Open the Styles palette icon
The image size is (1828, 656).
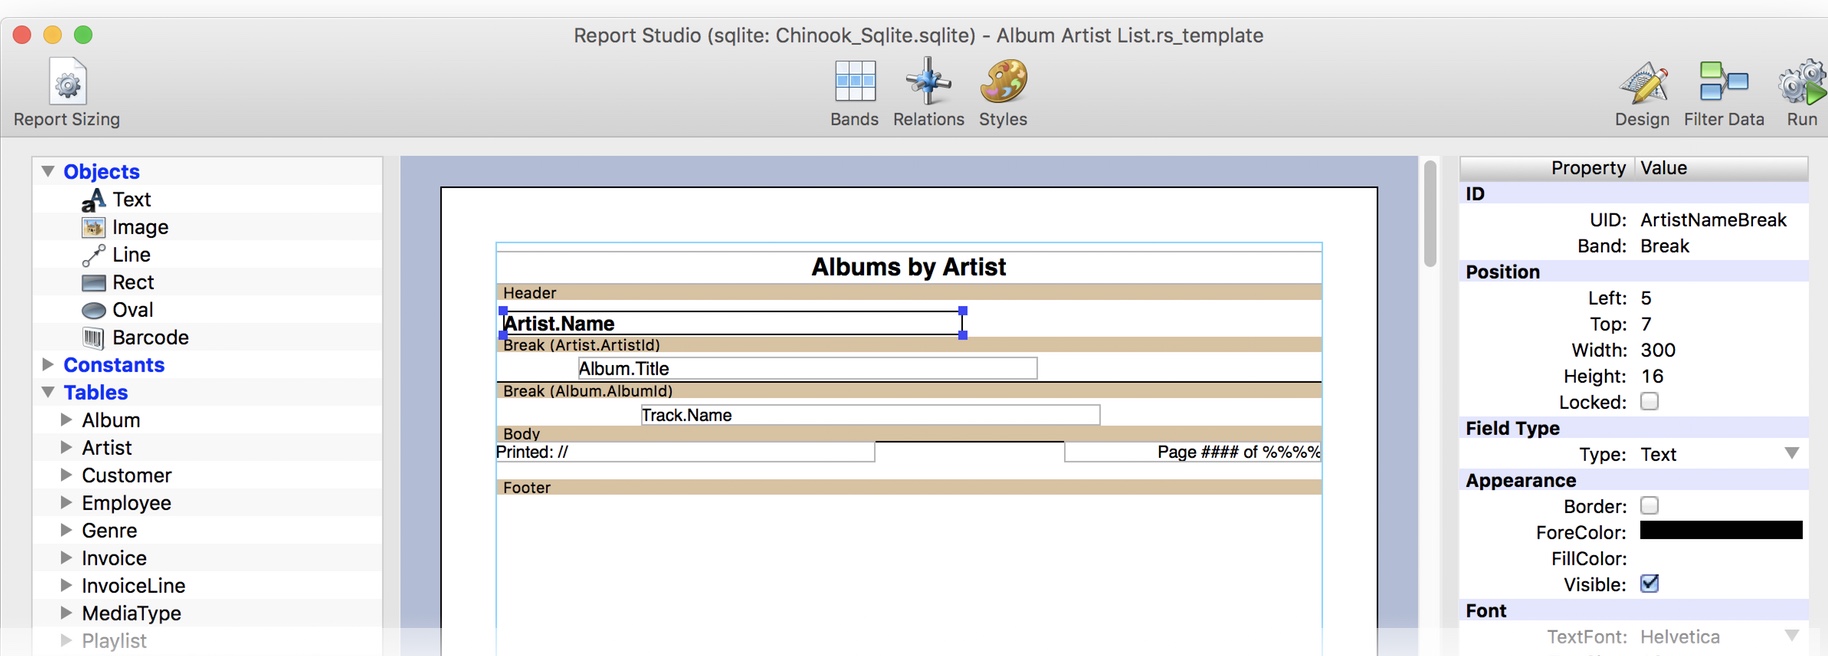pos(1003,84)
